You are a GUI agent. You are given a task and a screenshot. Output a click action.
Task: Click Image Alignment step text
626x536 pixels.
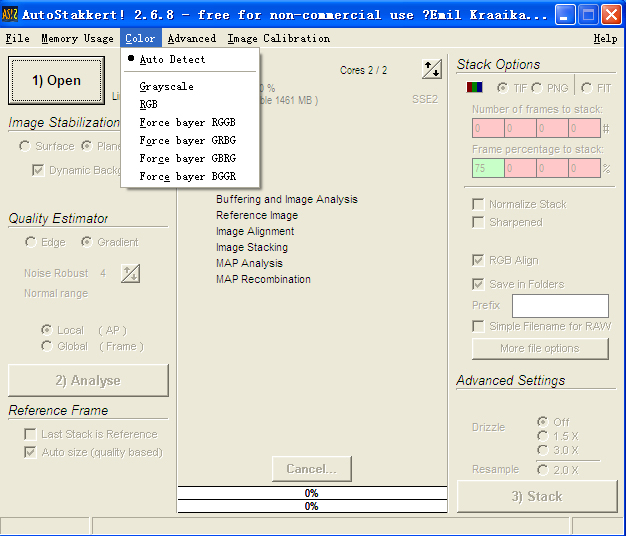[x=255, y=231]
